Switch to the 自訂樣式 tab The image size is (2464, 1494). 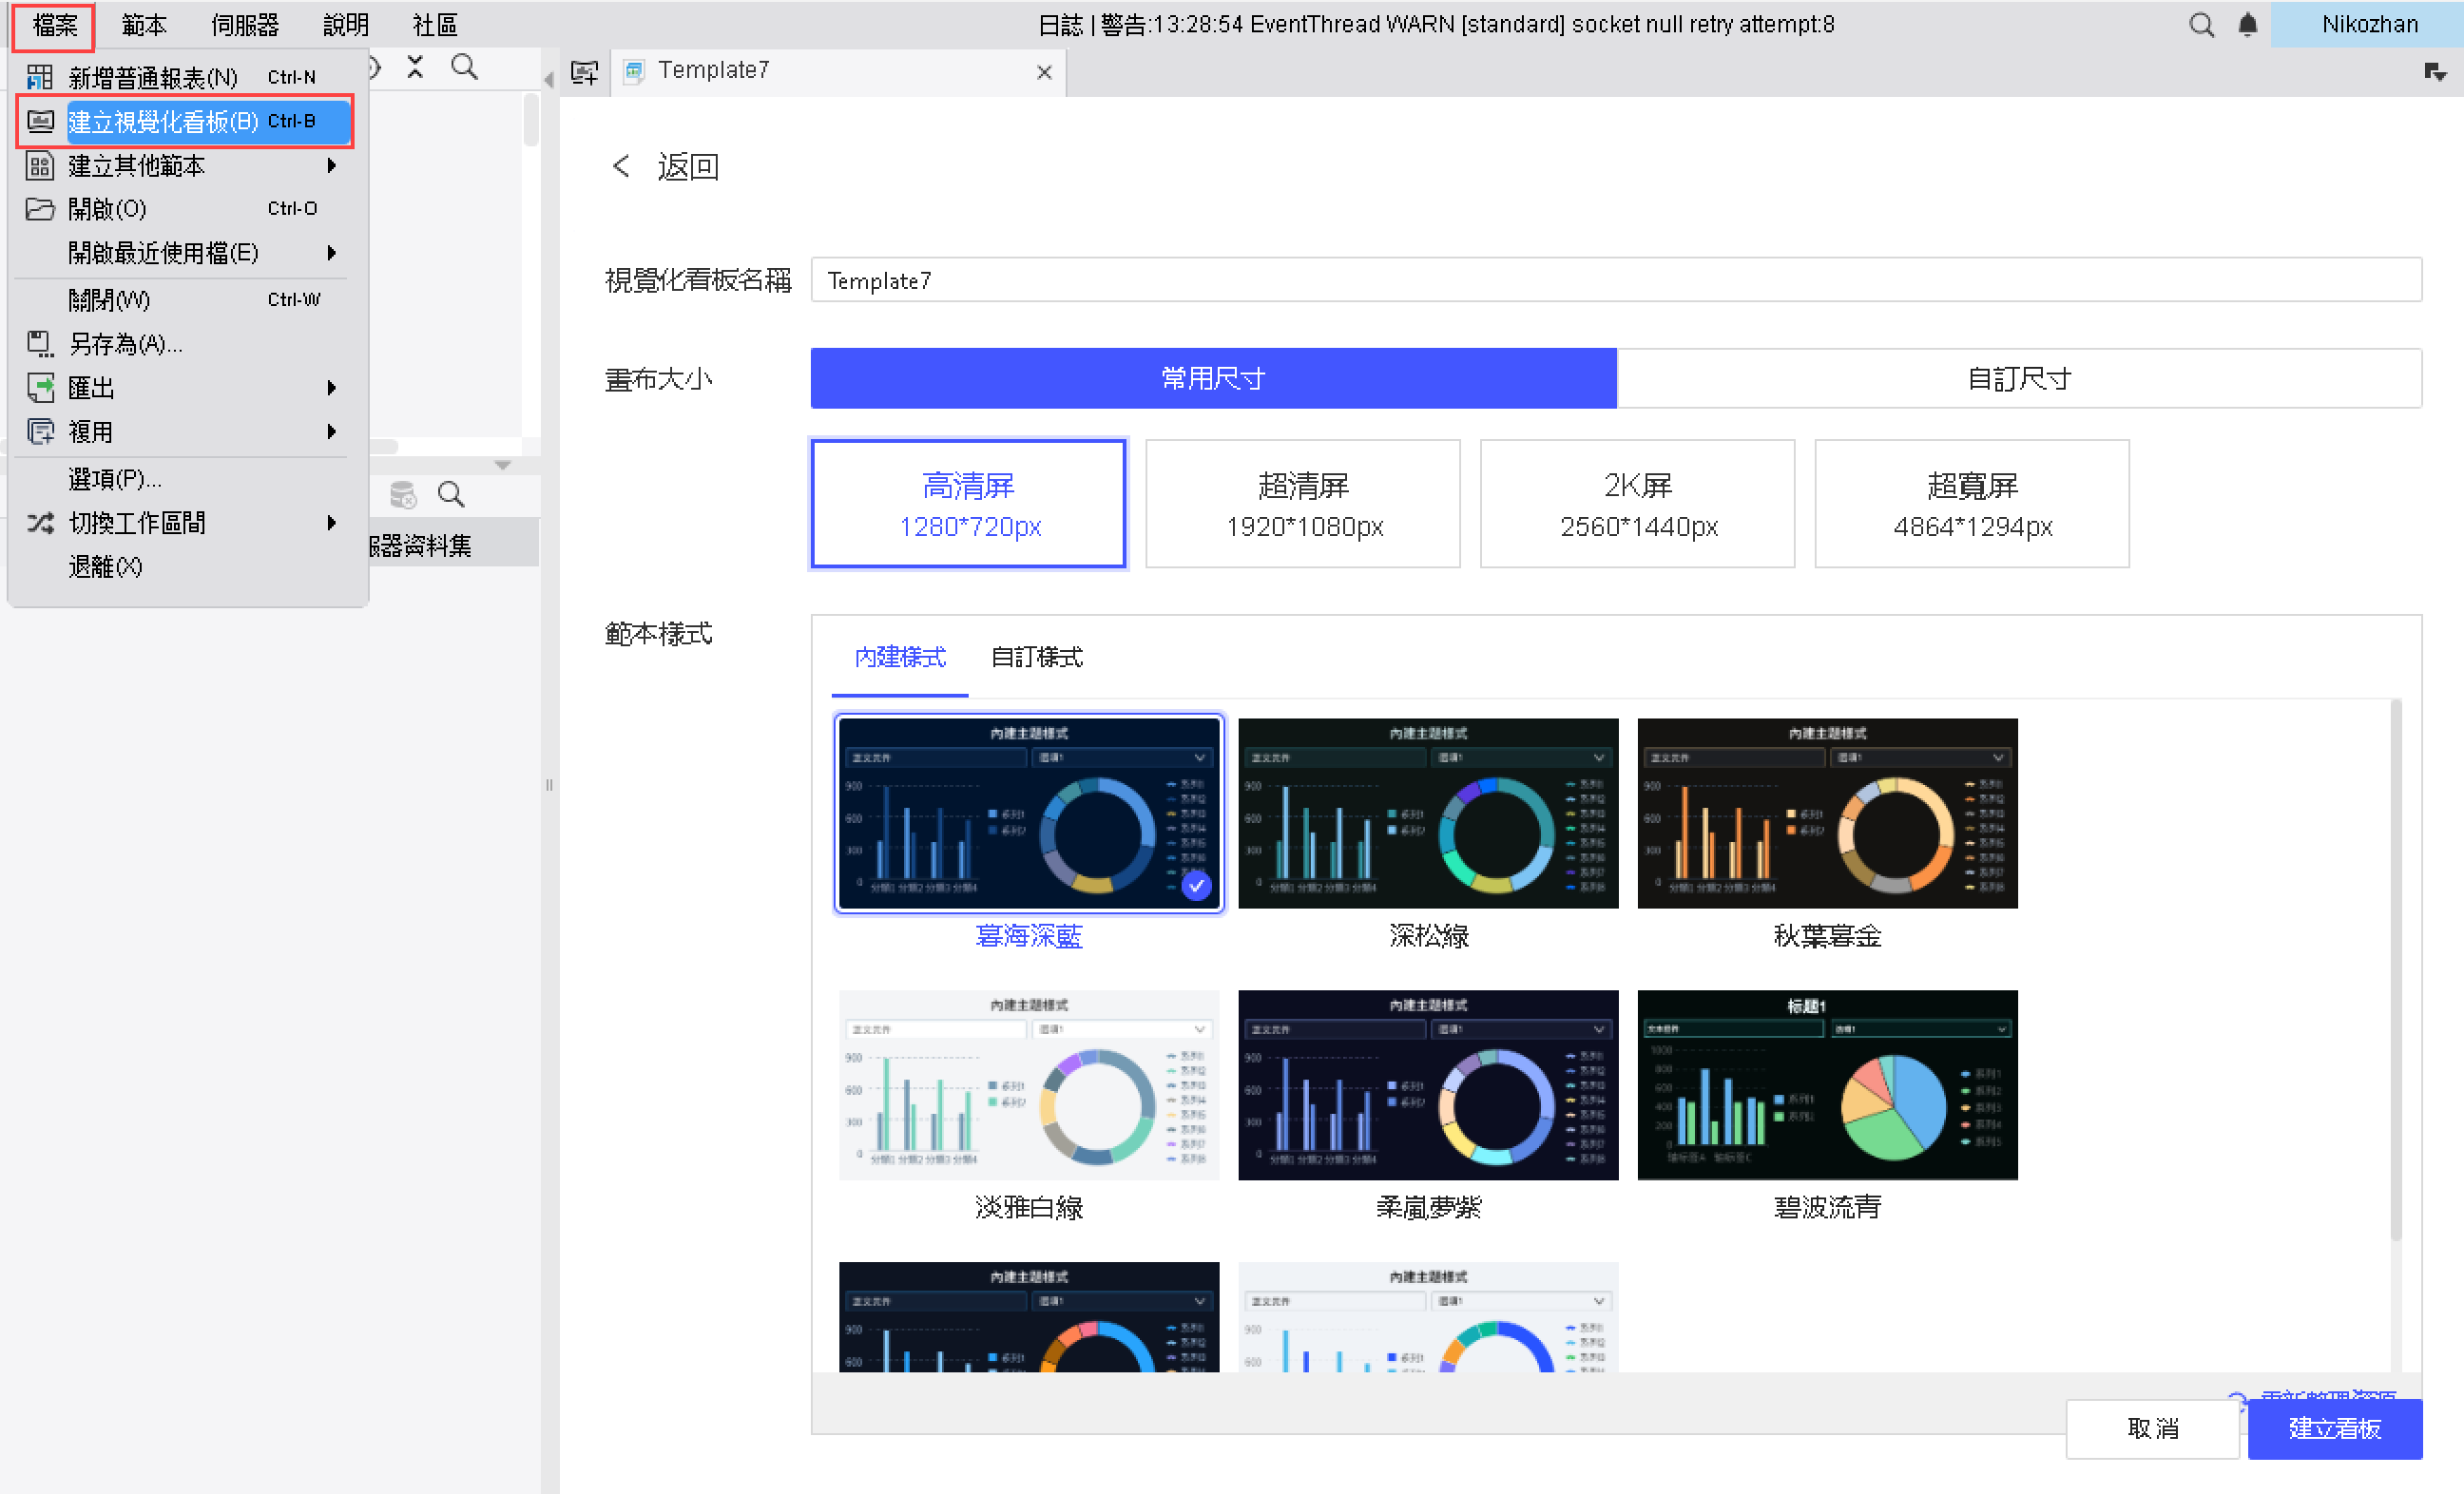pyautogui.click(x=1036, y=657)
